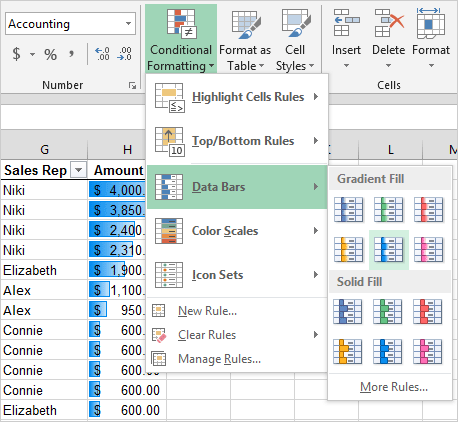Click Elizabeth's 600.00 amount cell
The width and height of the screenshot is (458, 422).
(127, 410)
